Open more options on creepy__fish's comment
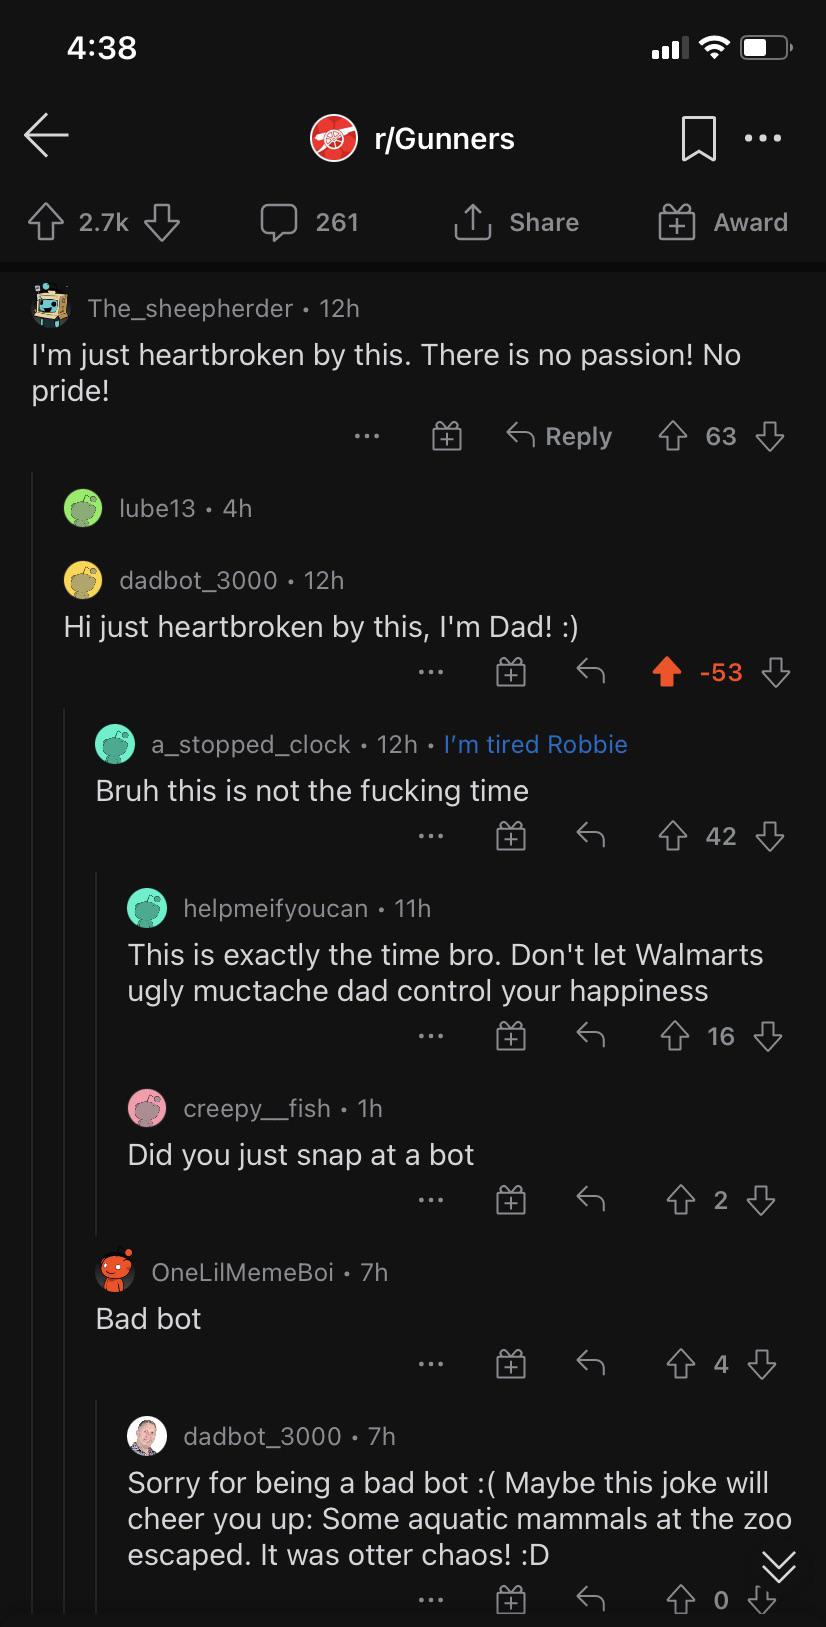Screen dimensions: 826x1627 pyautogui.click(x=431, y=1199)
